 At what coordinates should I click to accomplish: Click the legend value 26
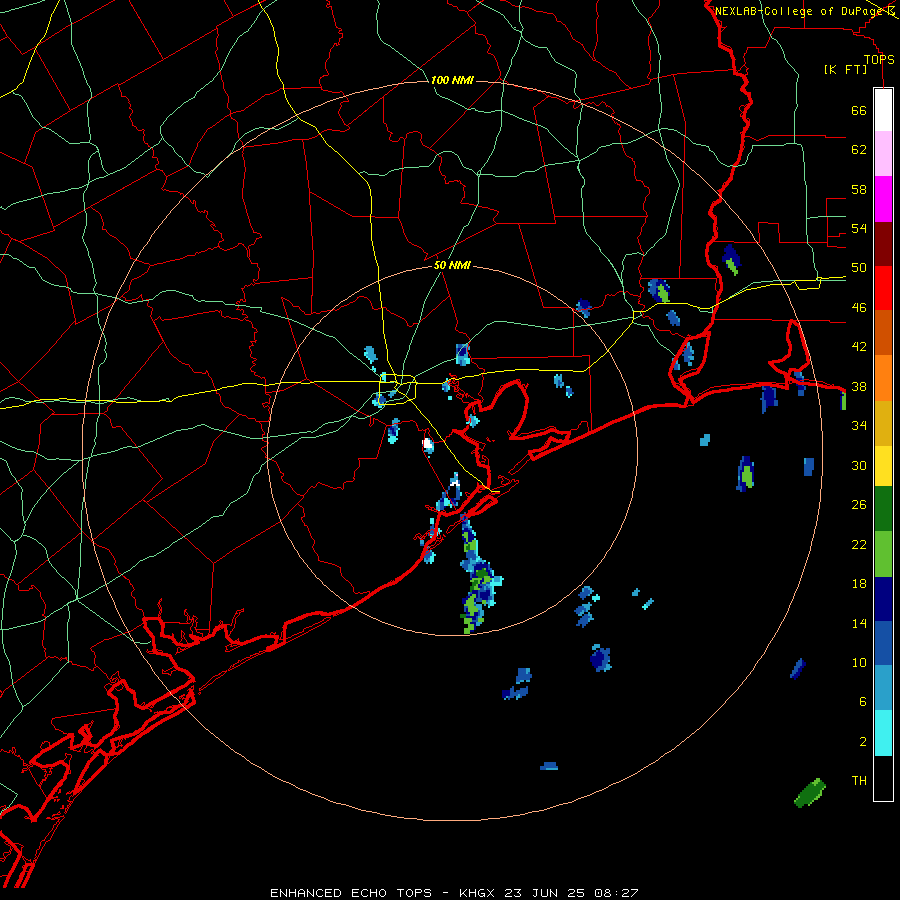(859, 505)
